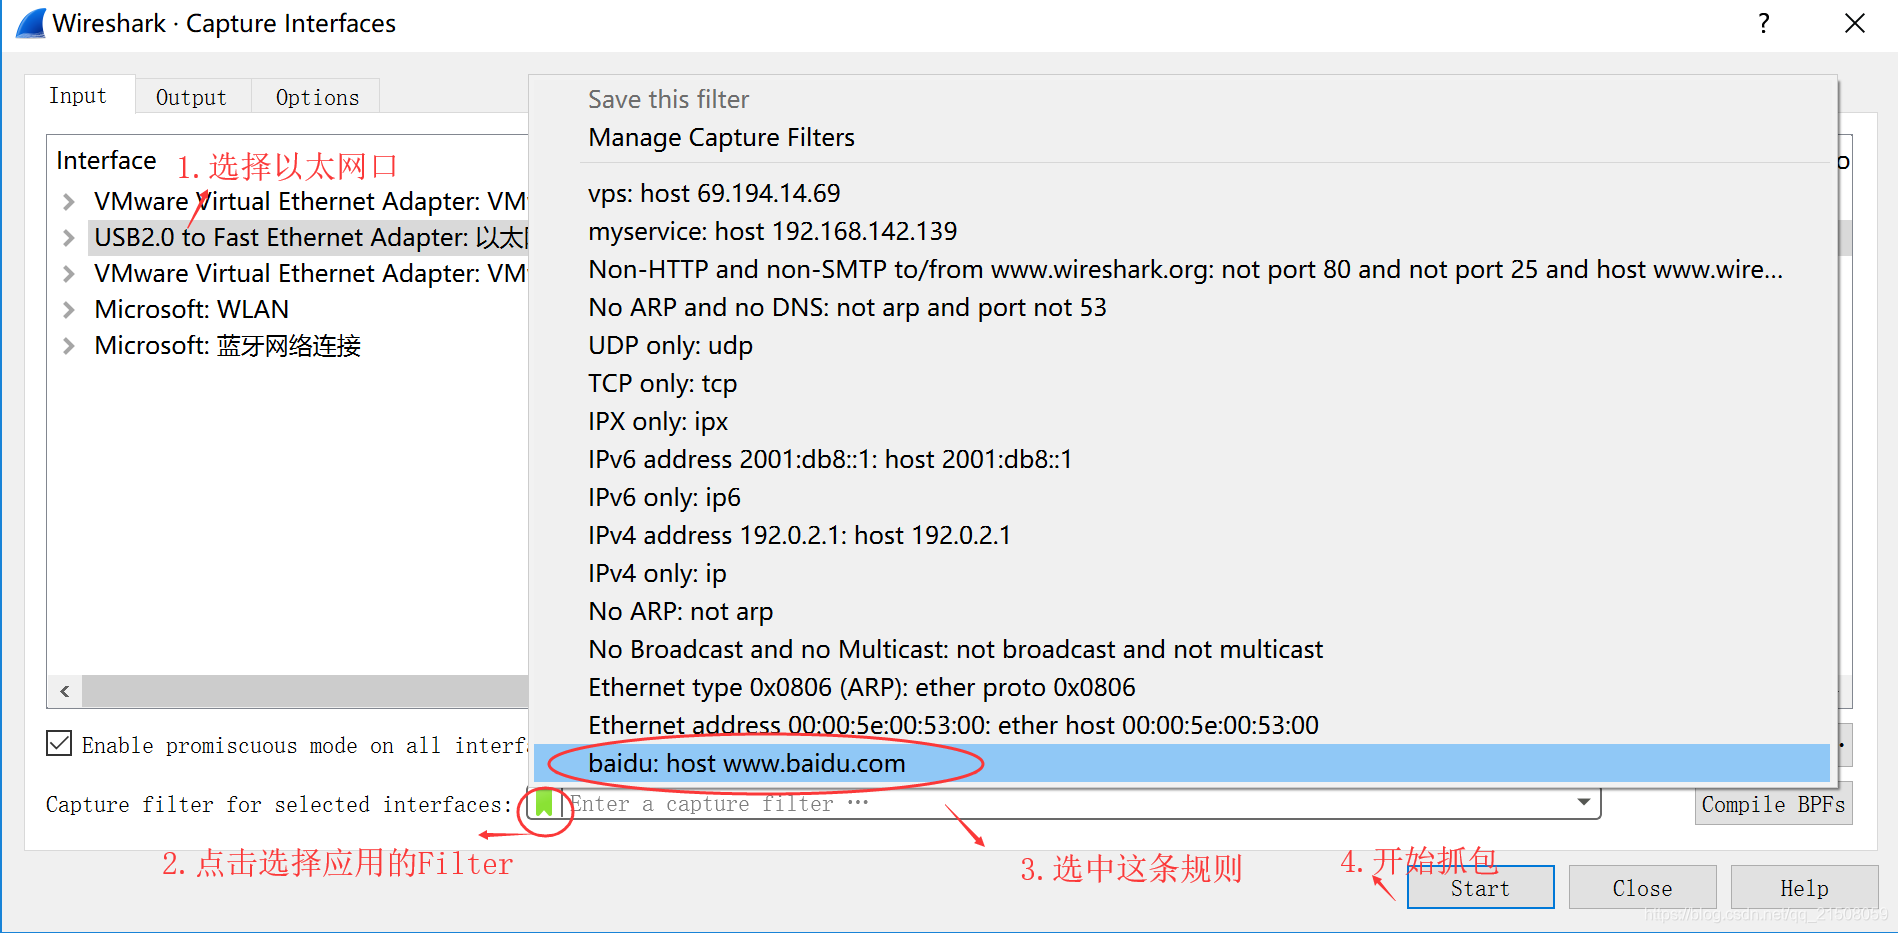Toggle Enable promiscuous mode checkbox

(x=59, y=743)
